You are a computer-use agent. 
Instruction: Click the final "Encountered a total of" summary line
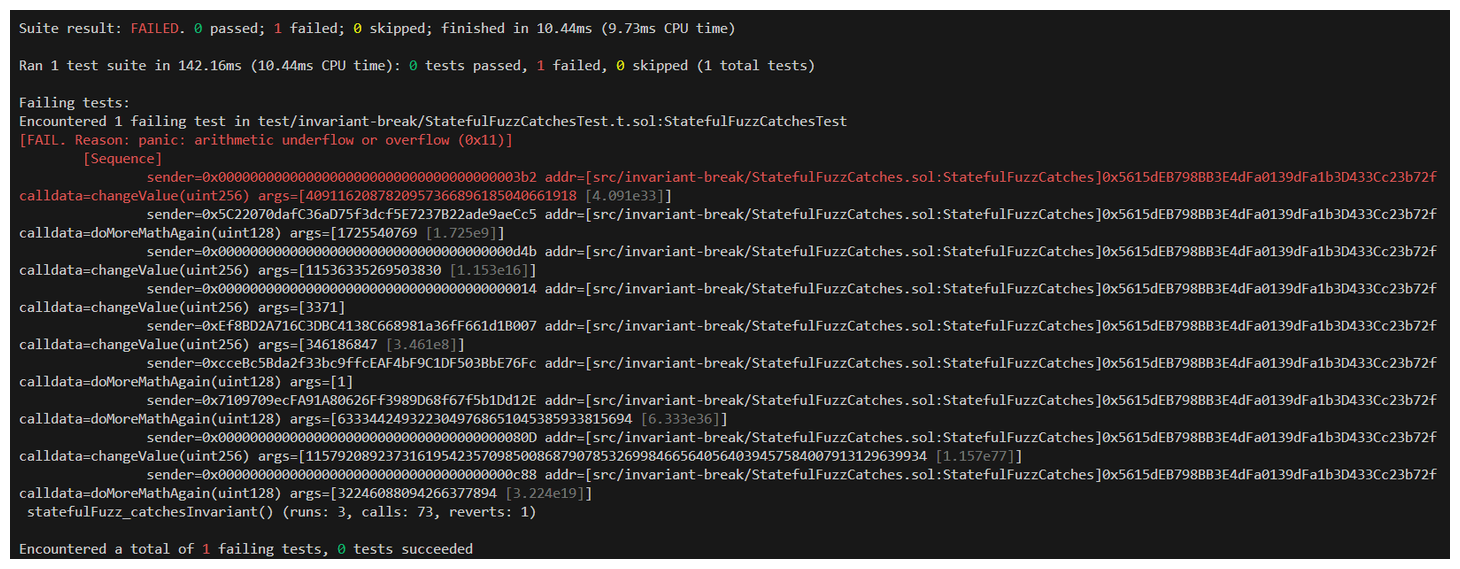(x=245, y=549)
